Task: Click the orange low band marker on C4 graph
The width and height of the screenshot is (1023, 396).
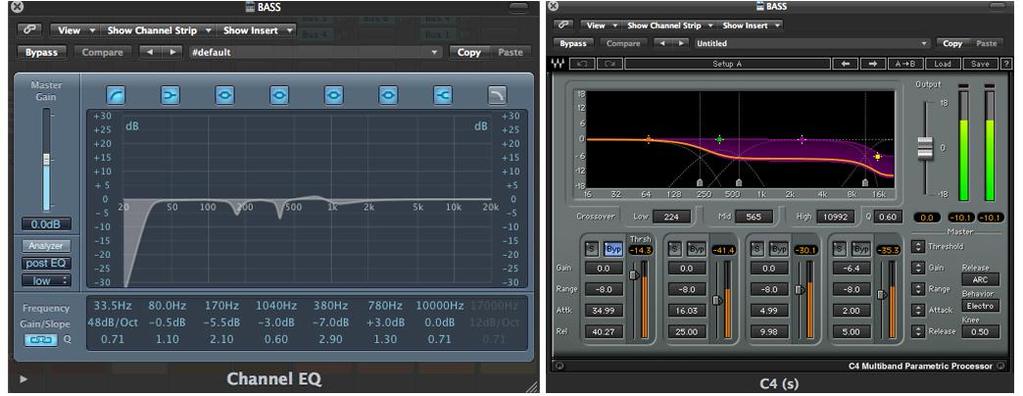Action: tap(649, 139)
